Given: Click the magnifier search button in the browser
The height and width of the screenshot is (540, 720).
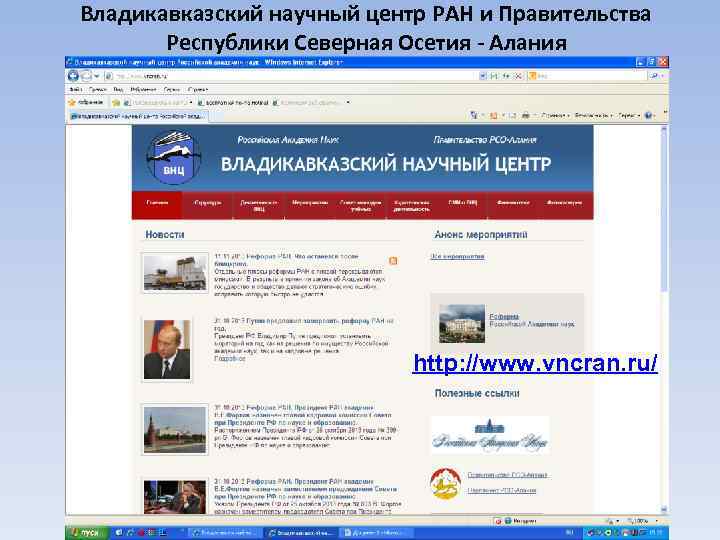Looking at the screenshot, I should pyautogui.click(x=653, y=76).
